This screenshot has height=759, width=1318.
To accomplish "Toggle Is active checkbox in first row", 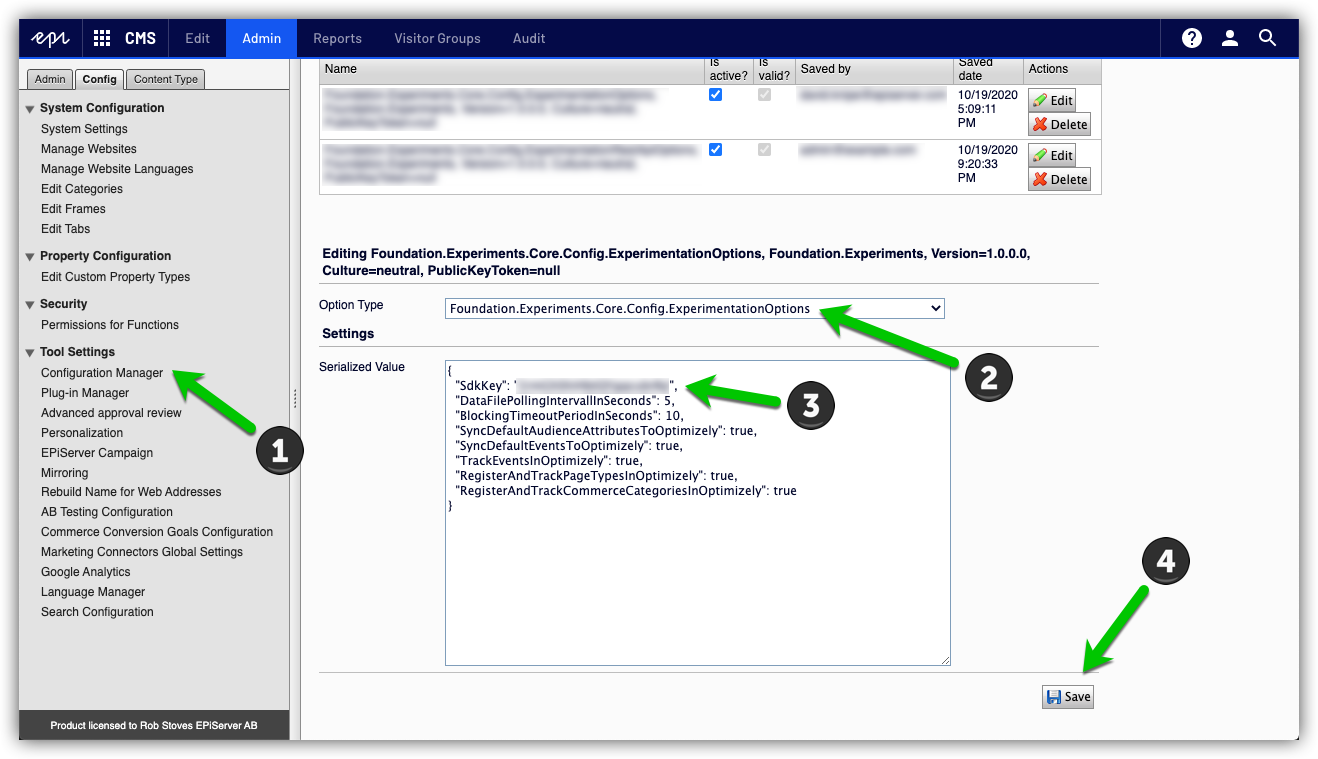I will point(715,95).
